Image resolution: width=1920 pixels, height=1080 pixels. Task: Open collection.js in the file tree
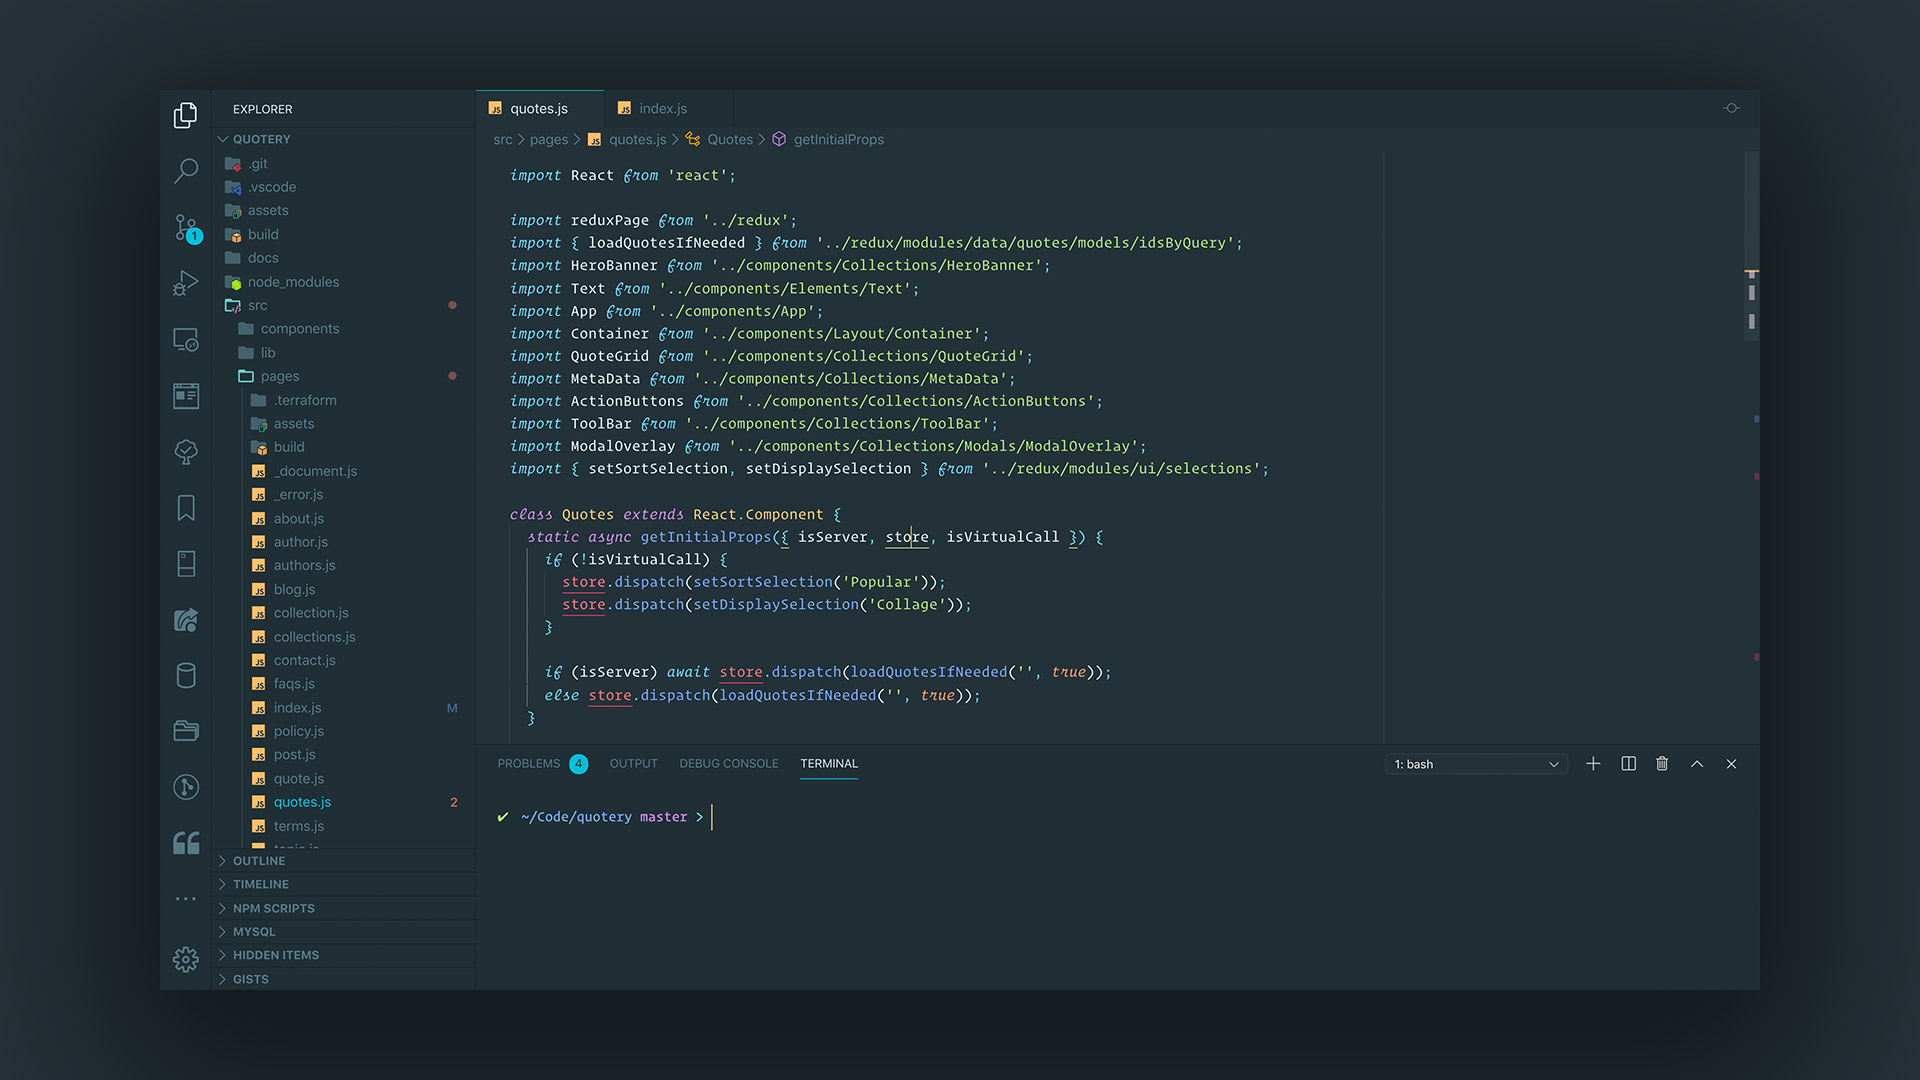[311, 613]
